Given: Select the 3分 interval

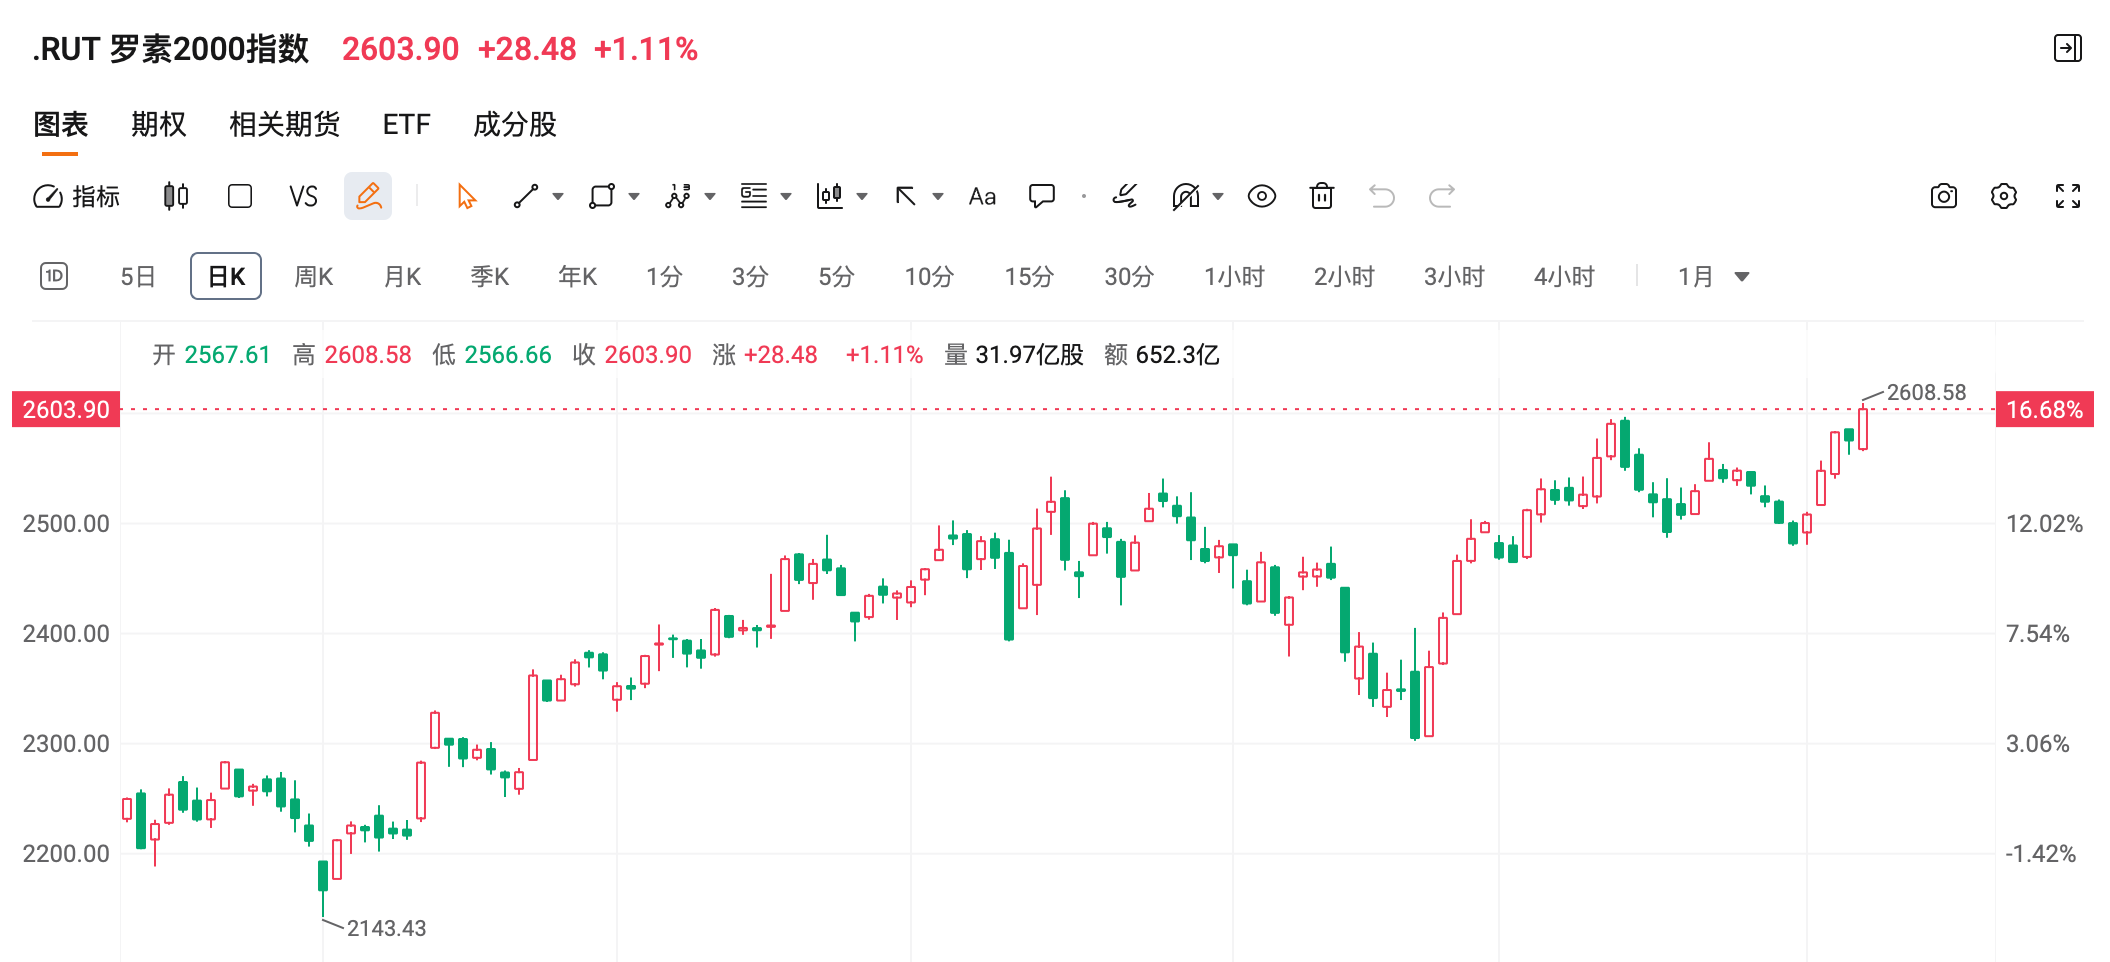Looking at the screenshot, I should point(750,277).
